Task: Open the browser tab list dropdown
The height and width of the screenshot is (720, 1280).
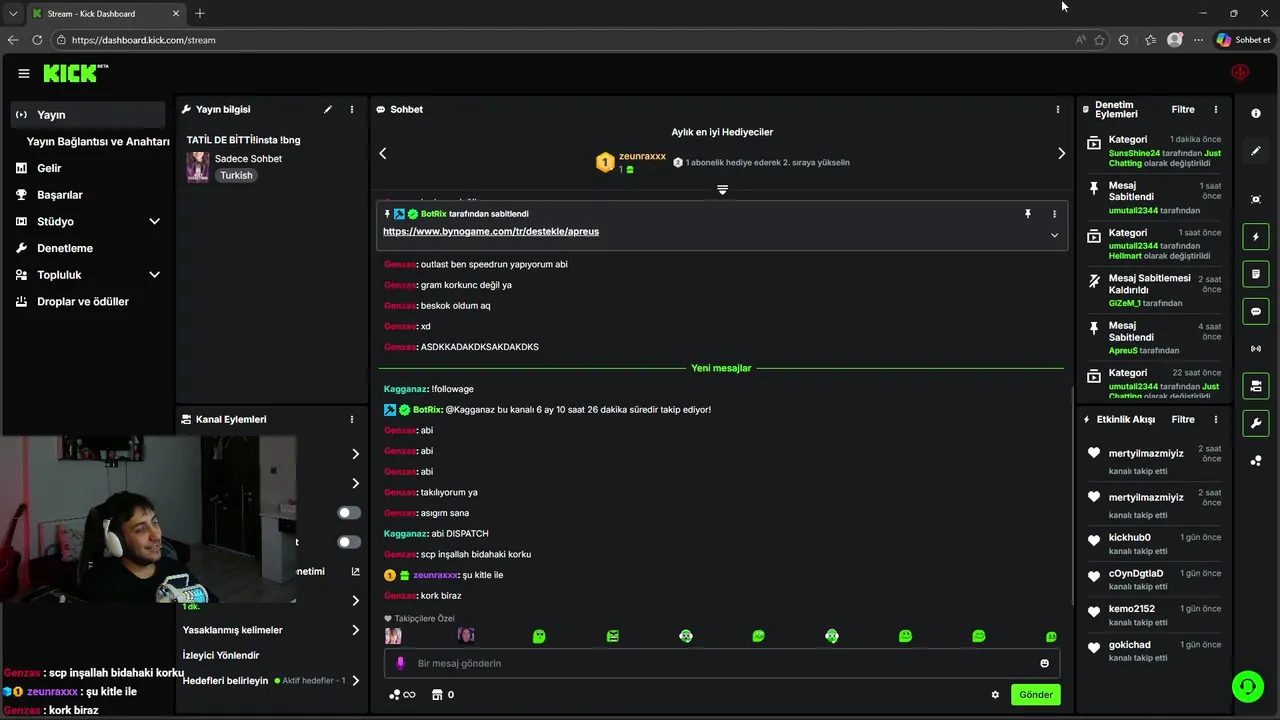Action: (13, 13)
